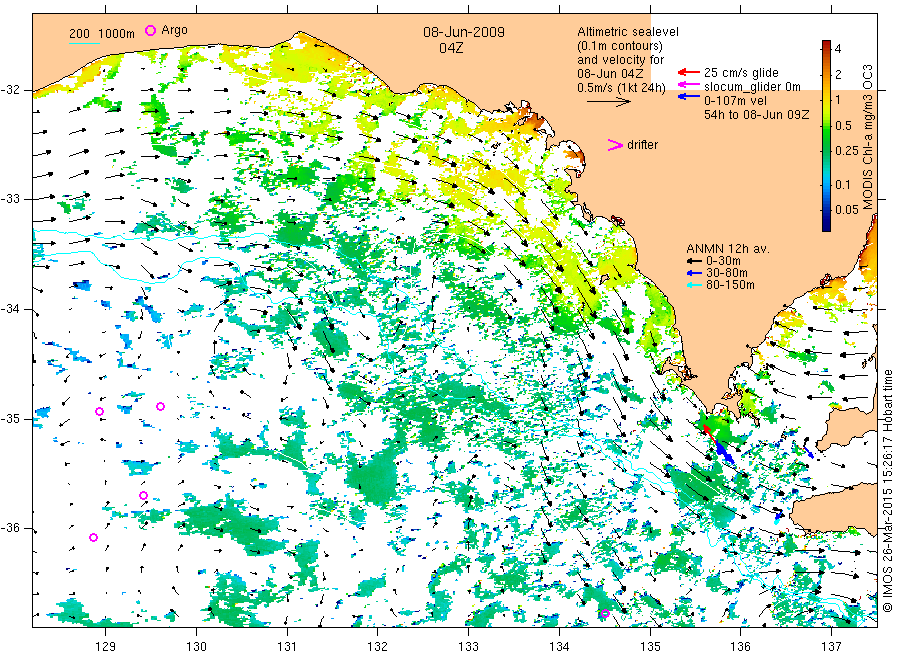Click the blue 30-80m ANMN arrow

click(694, 273)
